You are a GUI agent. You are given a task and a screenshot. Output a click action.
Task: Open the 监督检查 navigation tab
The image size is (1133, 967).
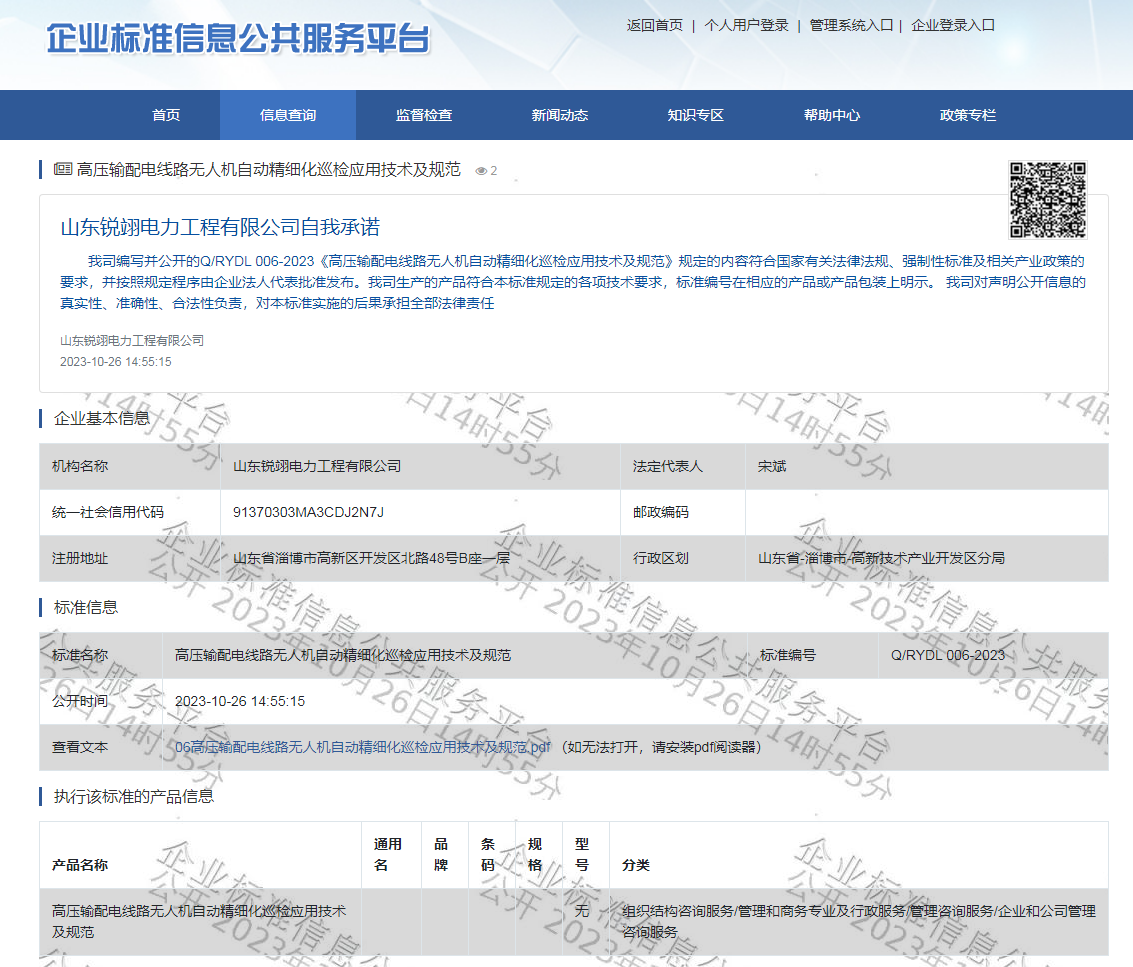point(424,115)
